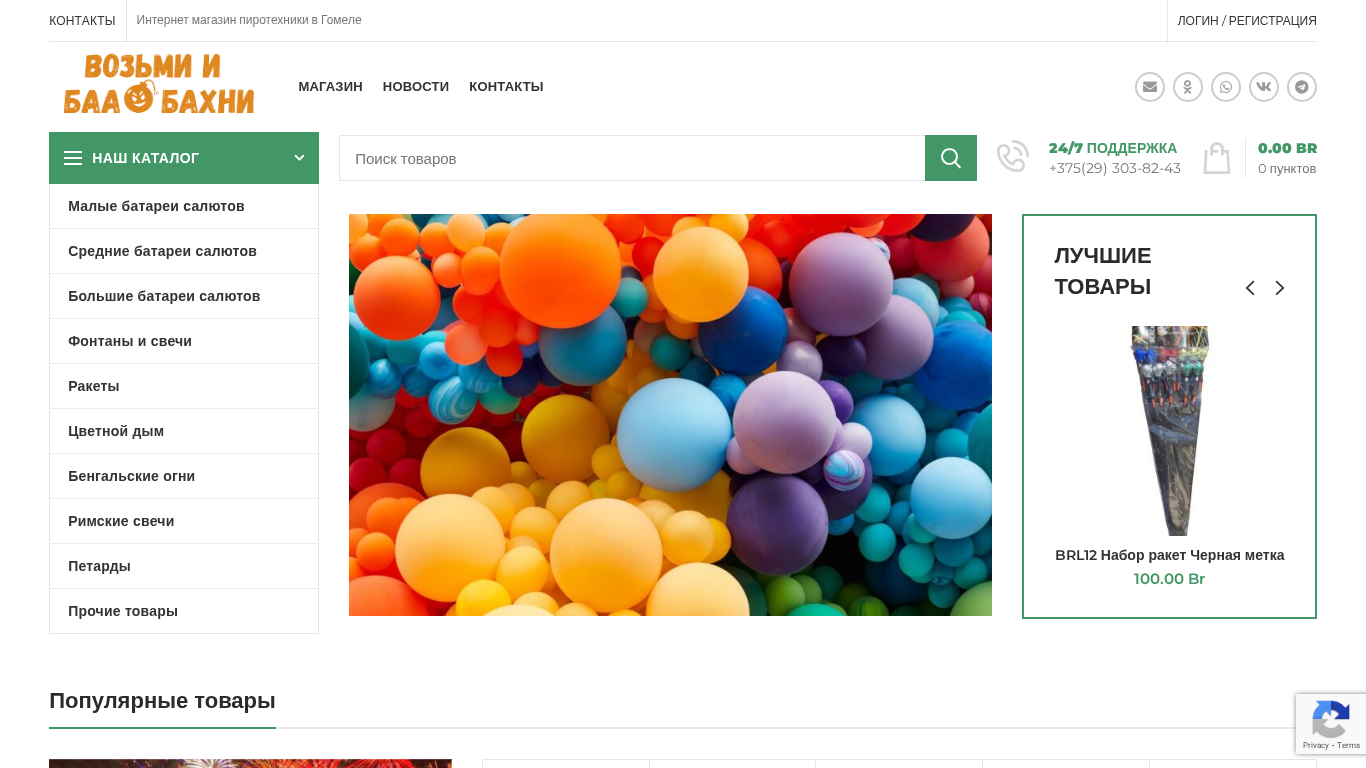Click the reCAPTCHA badge

tap(1331, 724)
